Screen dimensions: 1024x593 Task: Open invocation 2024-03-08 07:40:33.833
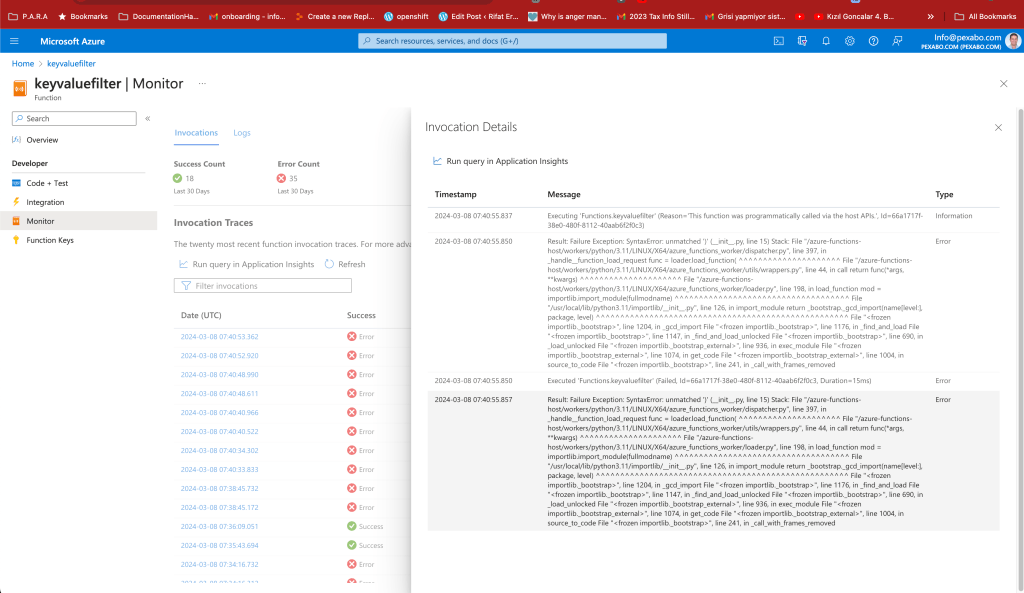[219, 470]
